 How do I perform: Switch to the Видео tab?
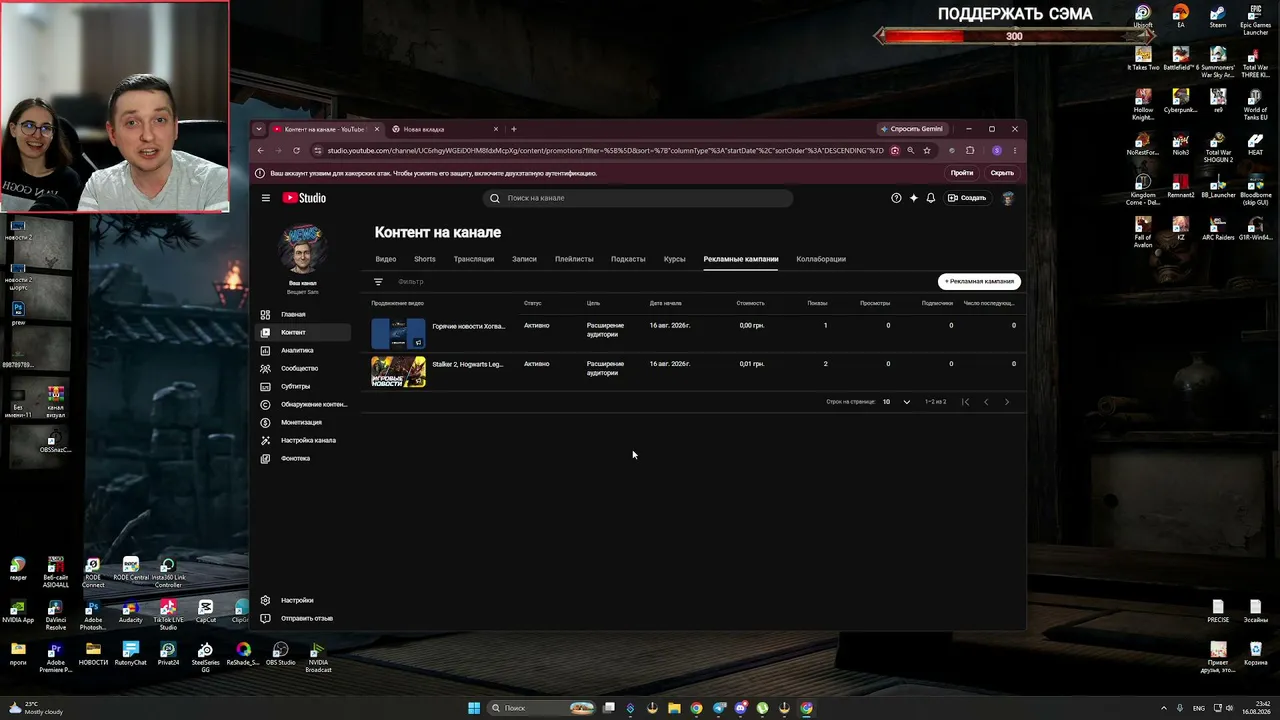click(386, 259)
